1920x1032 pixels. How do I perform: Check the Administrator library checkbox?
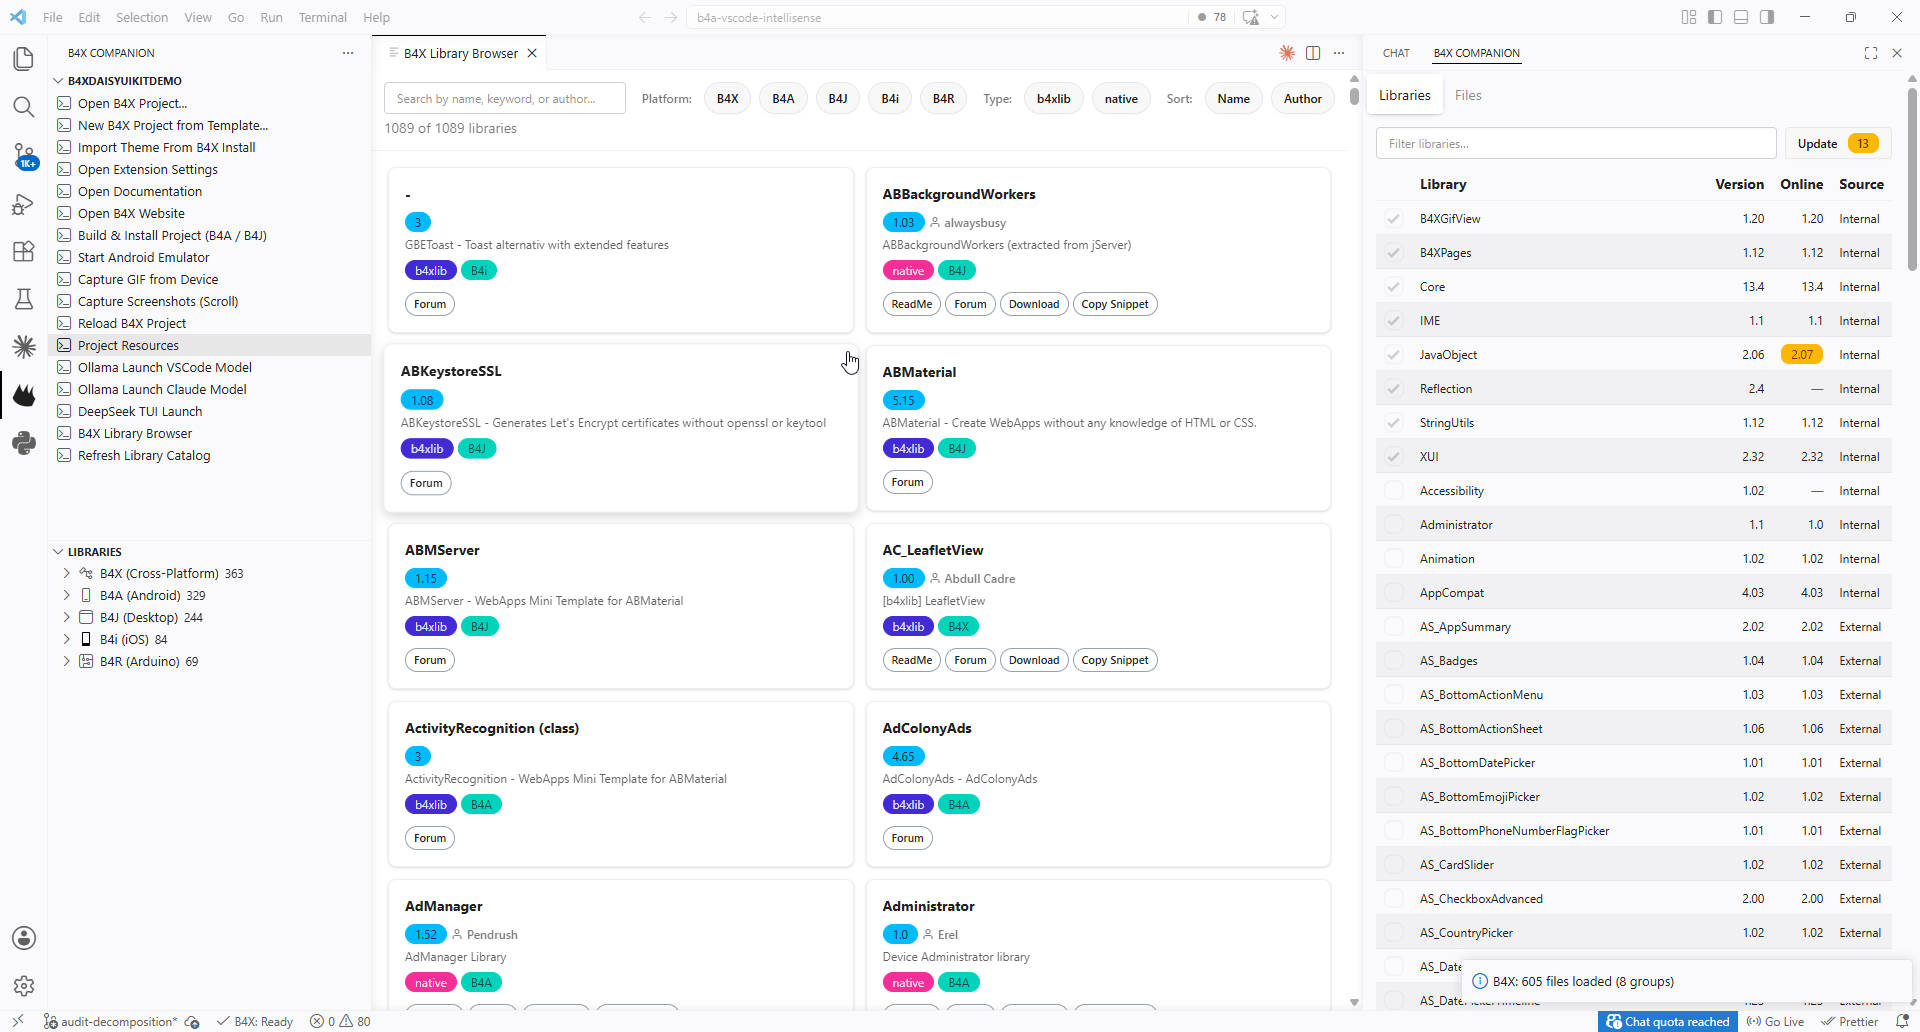pyautogui.click(x=1393, y=525)
